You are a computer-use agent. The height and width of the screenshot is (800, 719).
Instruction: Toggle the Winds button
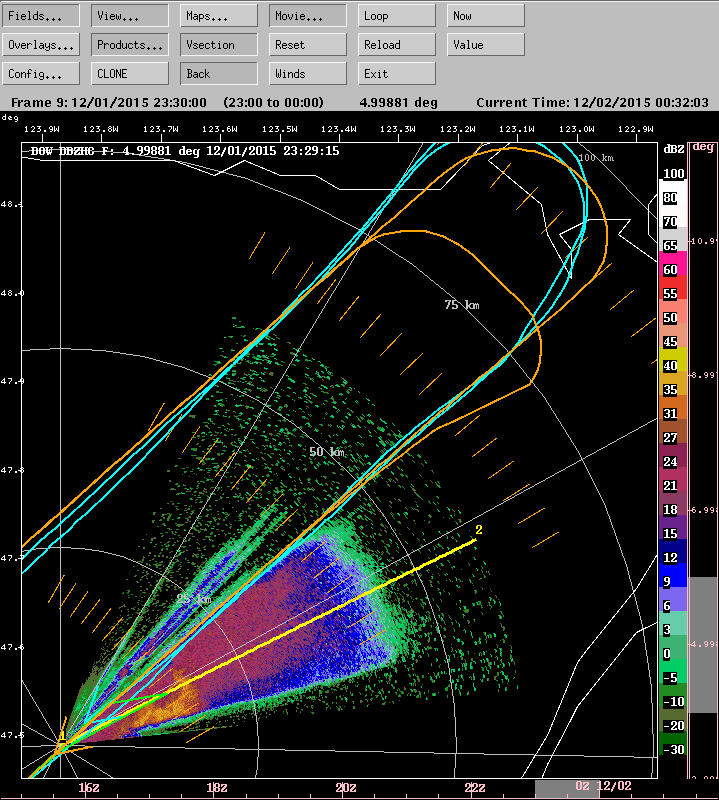(x=308, y=74)
